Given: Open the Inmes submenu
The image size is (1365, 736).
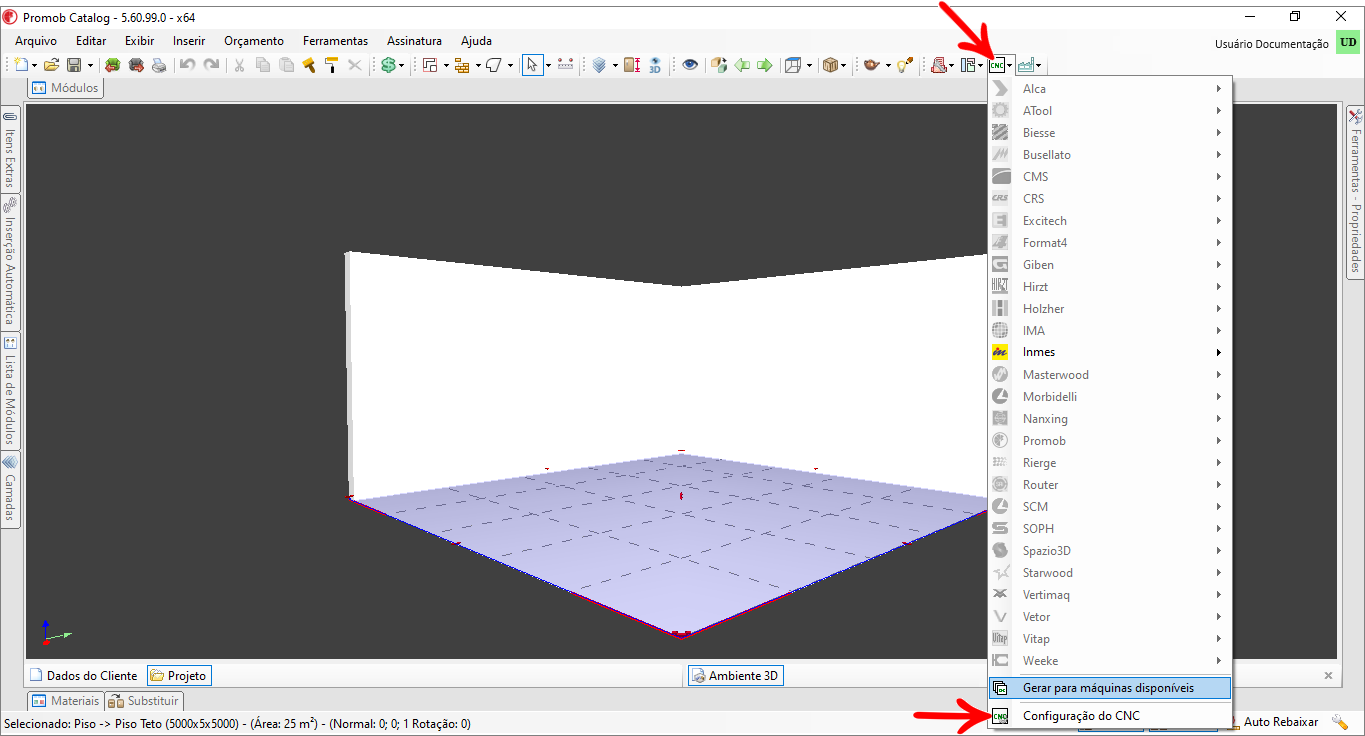Looking at the screenshot, I should [x=1109, y=352].
